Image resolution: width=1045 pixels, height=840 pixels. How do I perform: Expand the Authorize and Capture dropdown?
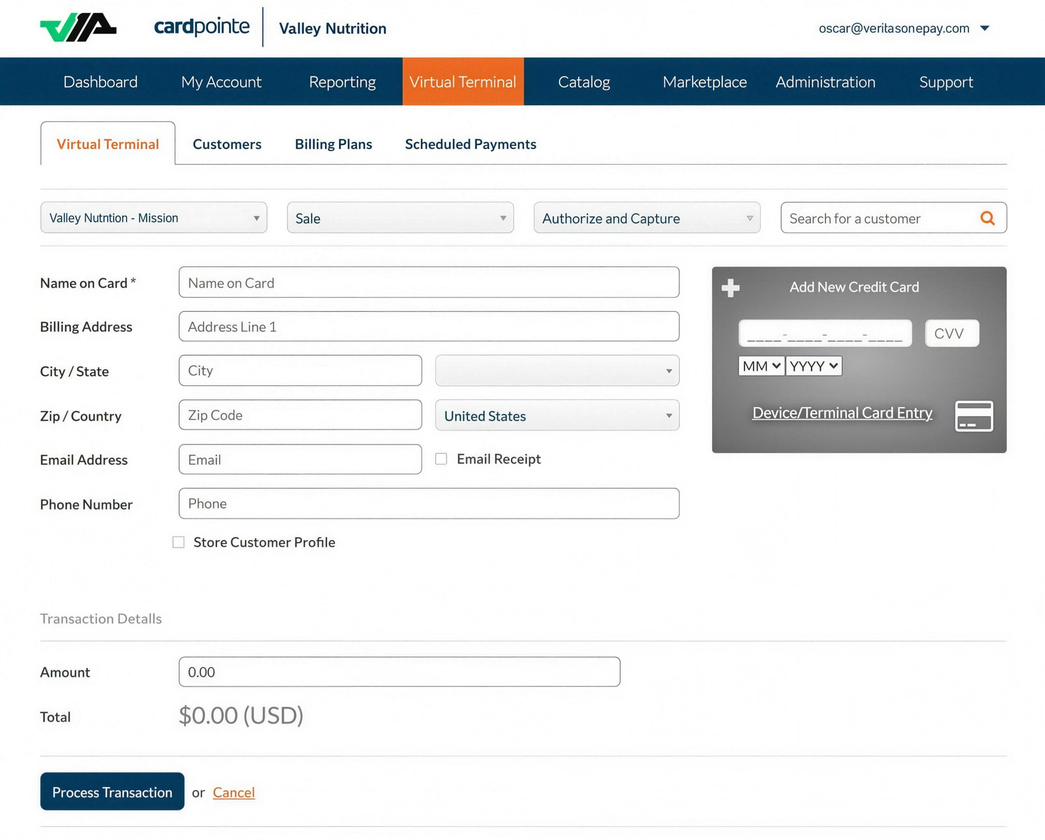[x=647, y=218]
